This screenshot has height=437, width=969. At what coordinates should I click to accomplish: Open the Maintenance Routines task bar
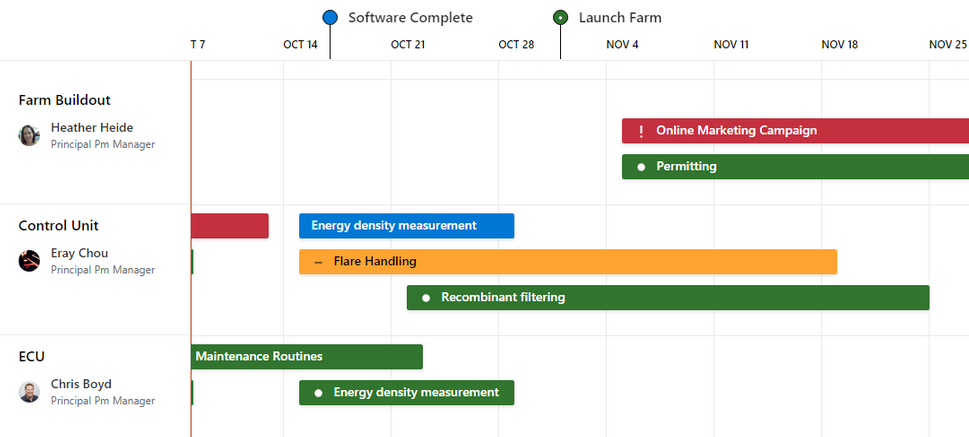[306, 357]
